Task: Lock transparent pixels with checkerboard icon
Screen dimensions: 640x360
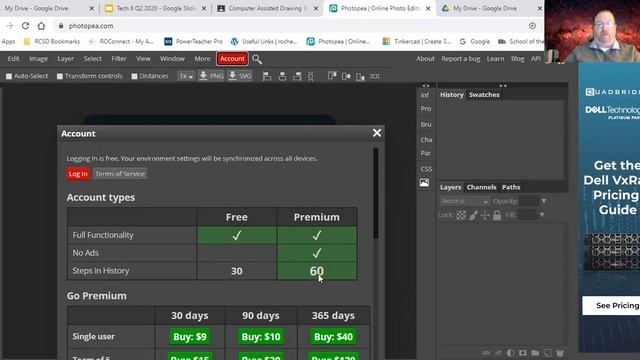Action: [461, 215]
